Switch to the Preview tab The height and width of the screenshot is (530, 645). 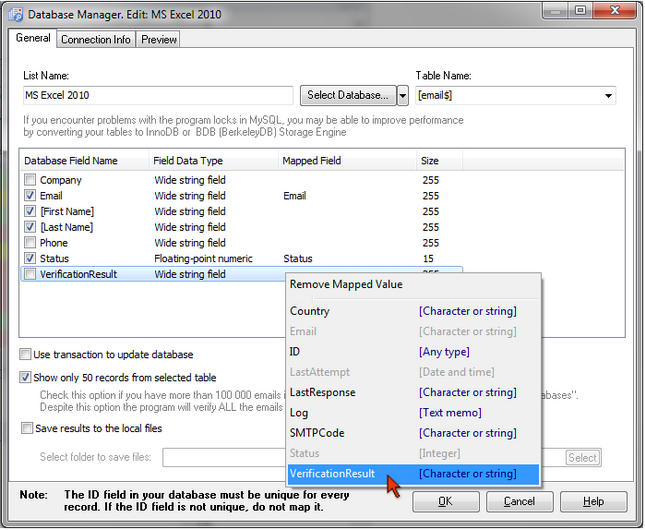(x=159, y=40)
